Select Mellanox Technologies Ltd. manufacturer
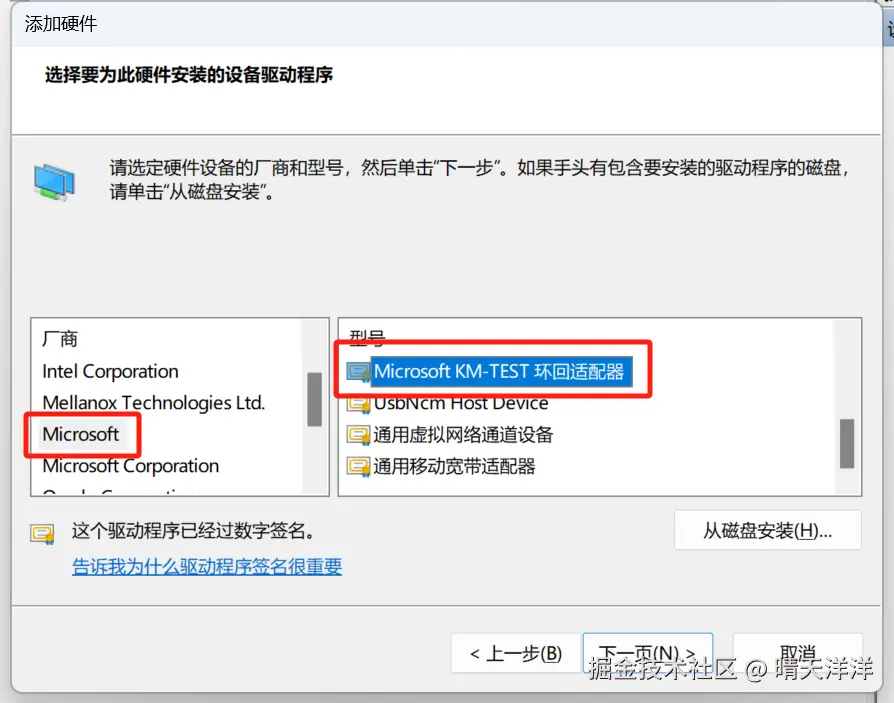 153,403
